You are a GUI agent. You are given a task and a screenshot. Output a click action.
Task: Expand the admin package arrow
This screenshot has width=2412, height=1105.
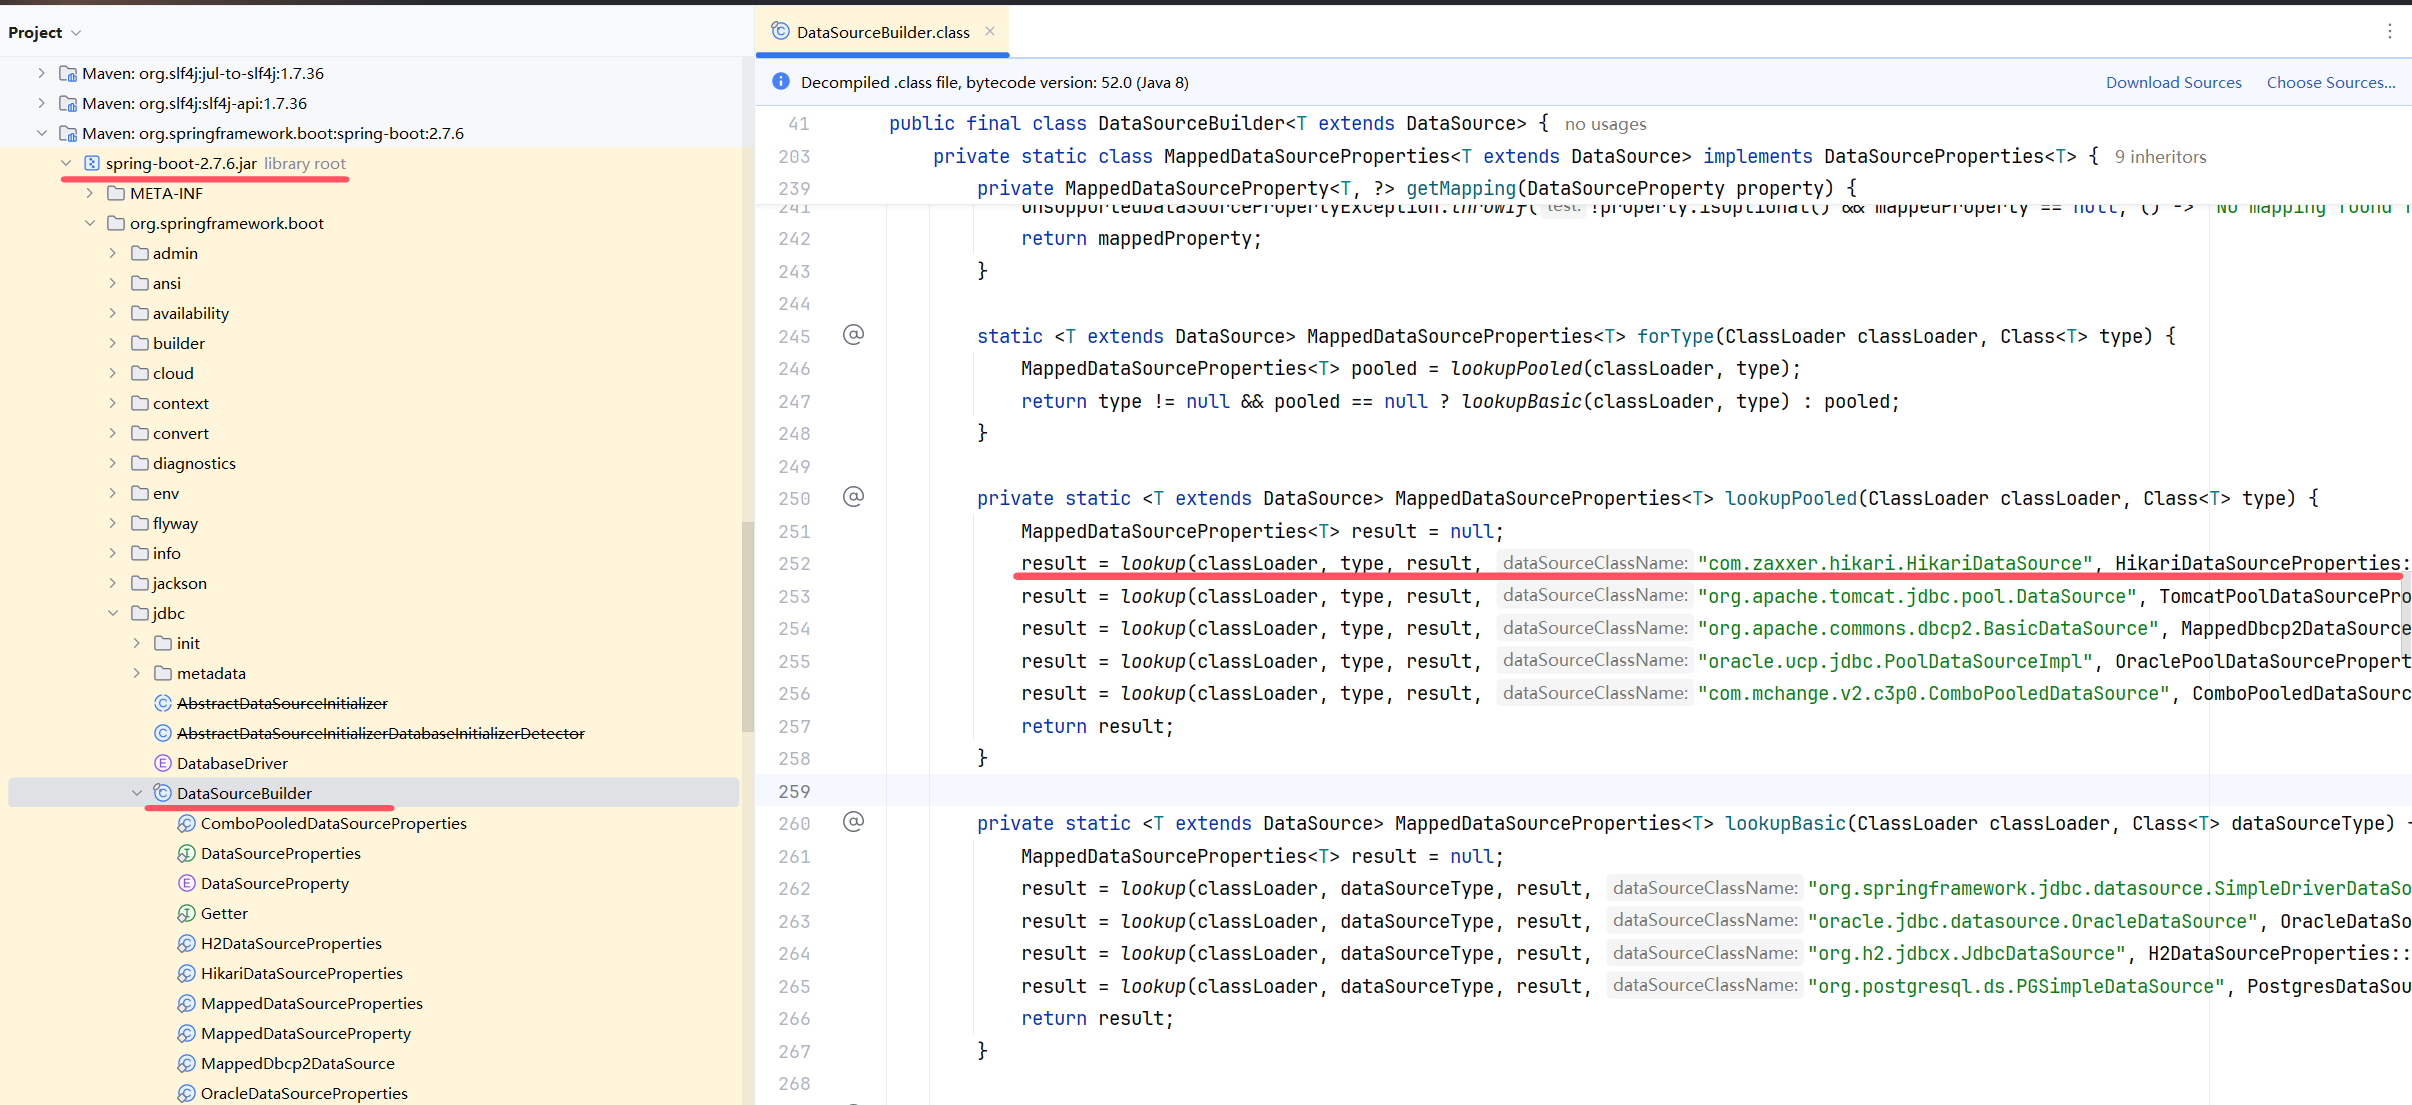[113, 253]
